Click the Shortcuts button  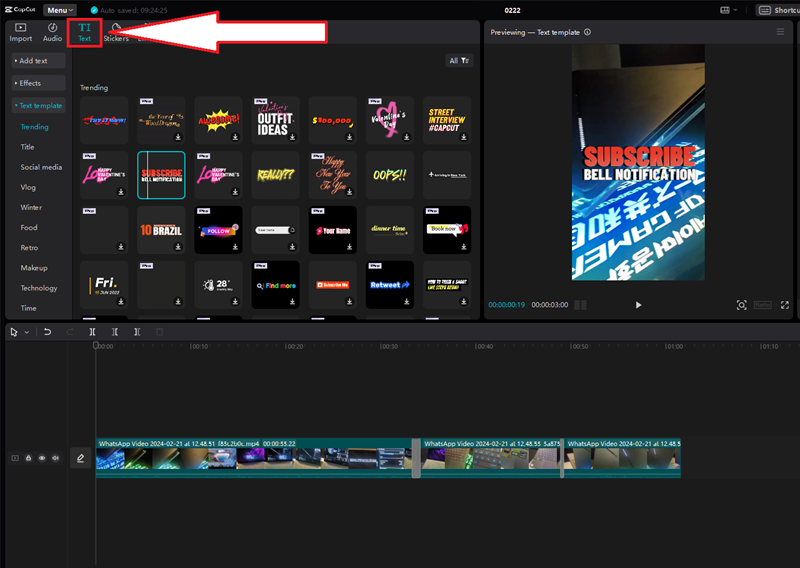pyautogui.click(x=777, y=10)
